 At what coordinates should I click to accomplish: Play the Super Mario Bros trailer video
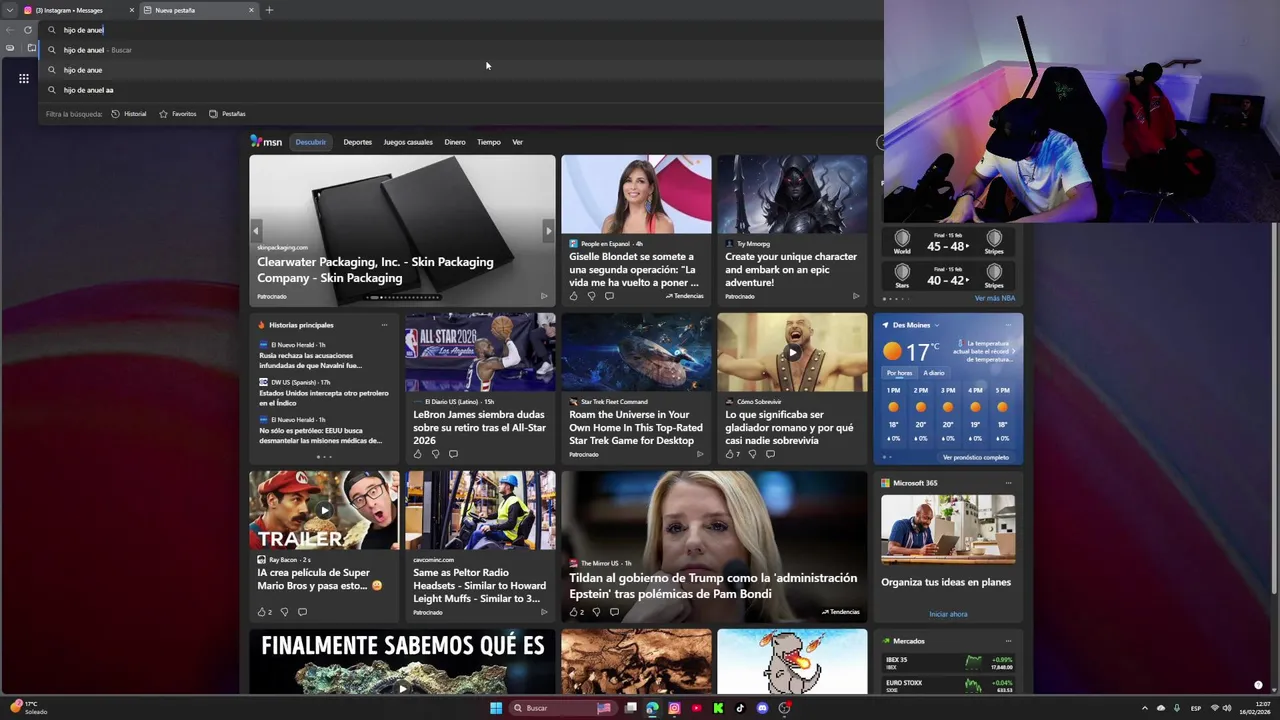(x=324, y=510)
